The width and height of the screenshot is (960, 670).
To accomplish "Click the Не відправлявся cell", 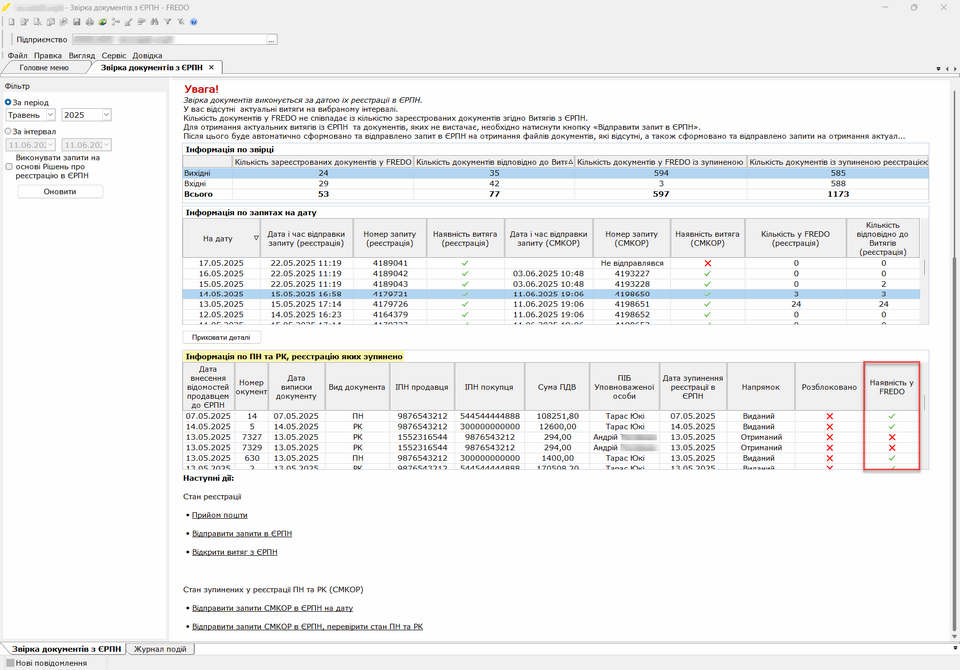I will coord(632,263).
